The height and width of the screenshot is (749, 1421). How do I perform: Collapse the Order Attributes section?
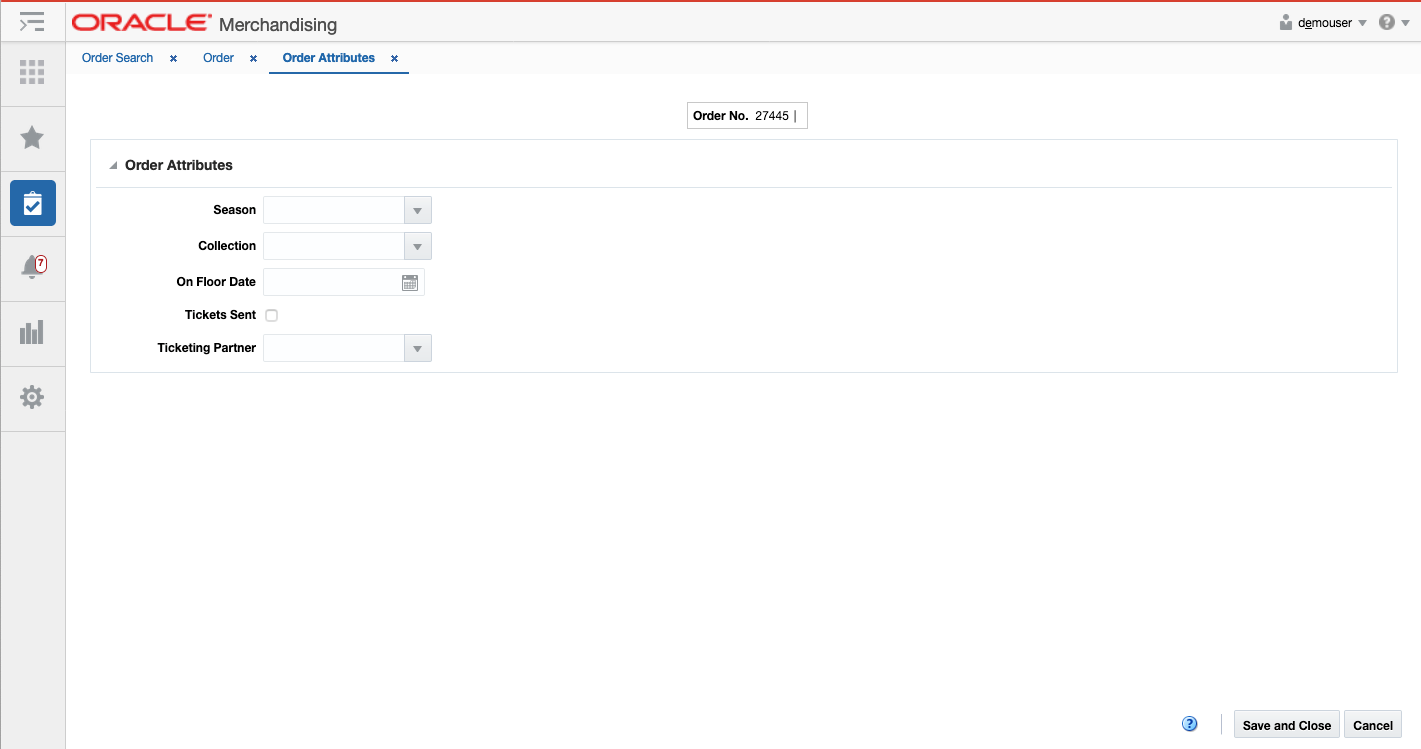(x=113, y=164)
